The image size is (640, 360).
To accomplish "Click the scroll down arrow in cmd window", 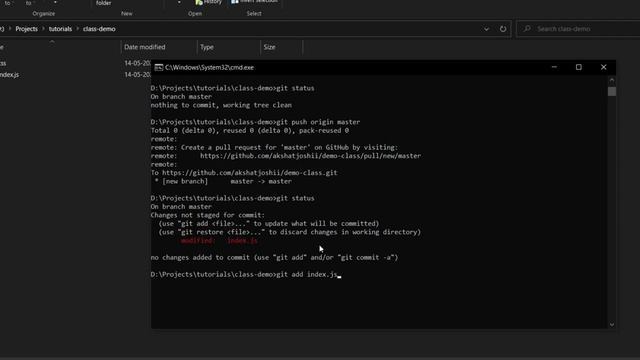I will point(611,324).
